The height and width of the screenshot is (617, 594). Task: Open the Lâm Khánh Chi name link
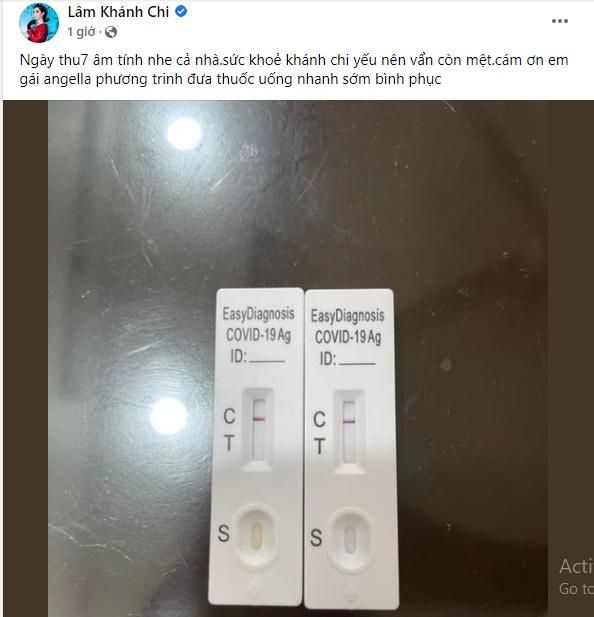[x=118, y=12]
